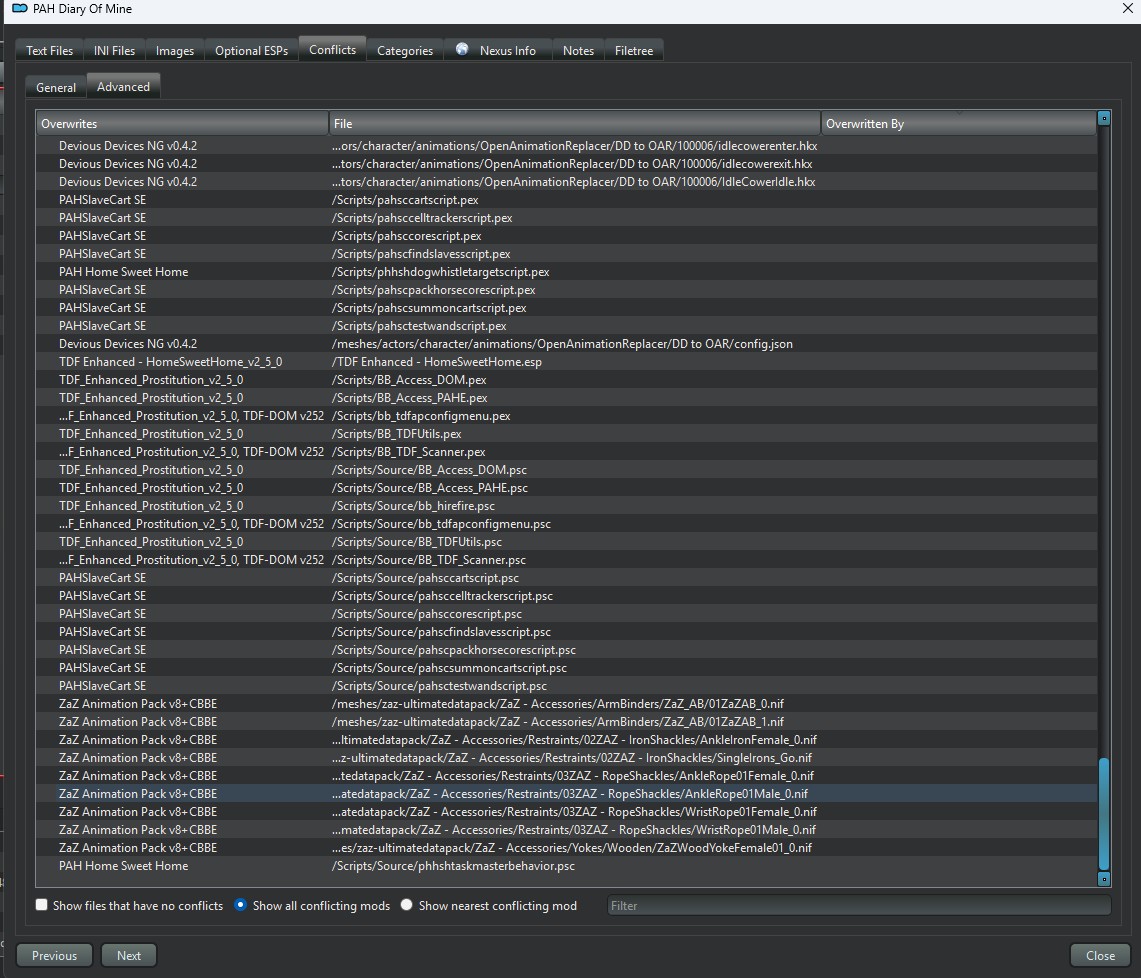Select /Scripts/BB_TDF_Scanner.pex row
The image size is (1141, 978).
pos(567,452)
